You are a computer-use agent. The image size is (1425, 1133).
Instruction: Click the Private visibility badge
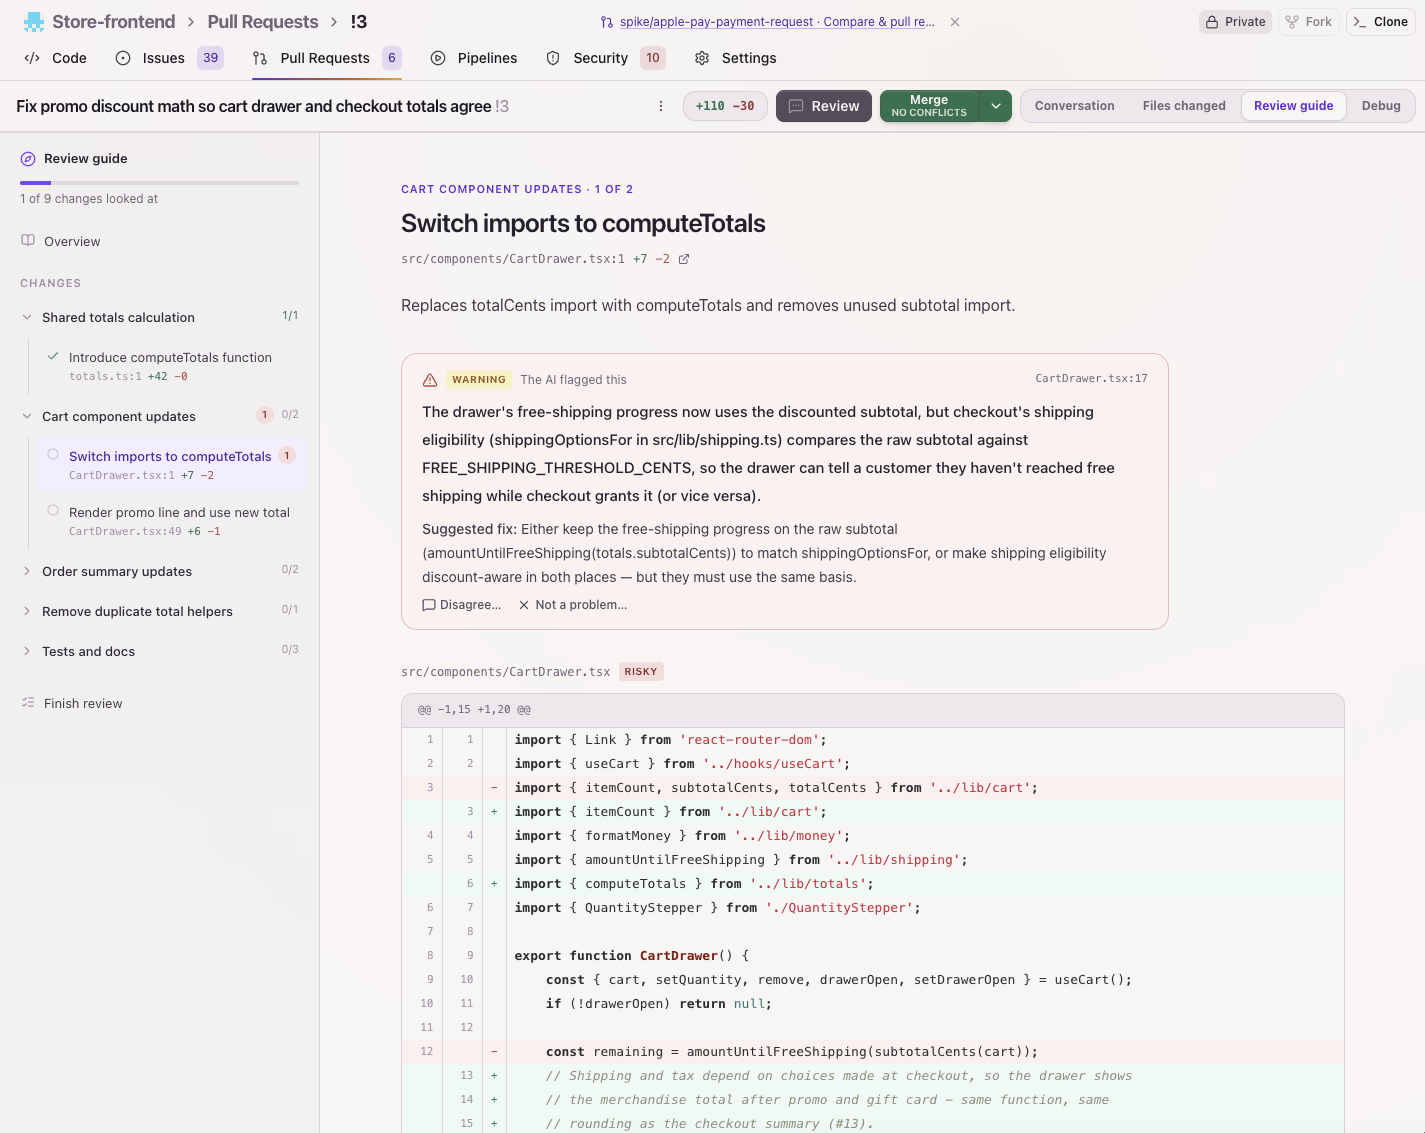point(1235,22)
